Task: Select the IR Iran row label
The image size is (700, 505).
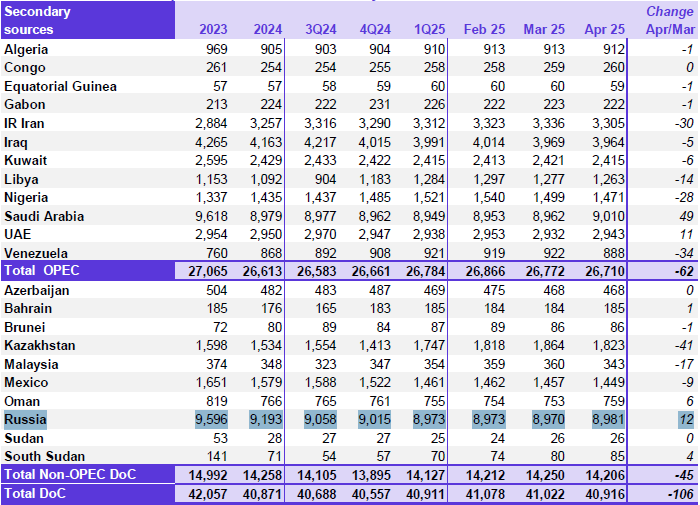Action: 25,123
